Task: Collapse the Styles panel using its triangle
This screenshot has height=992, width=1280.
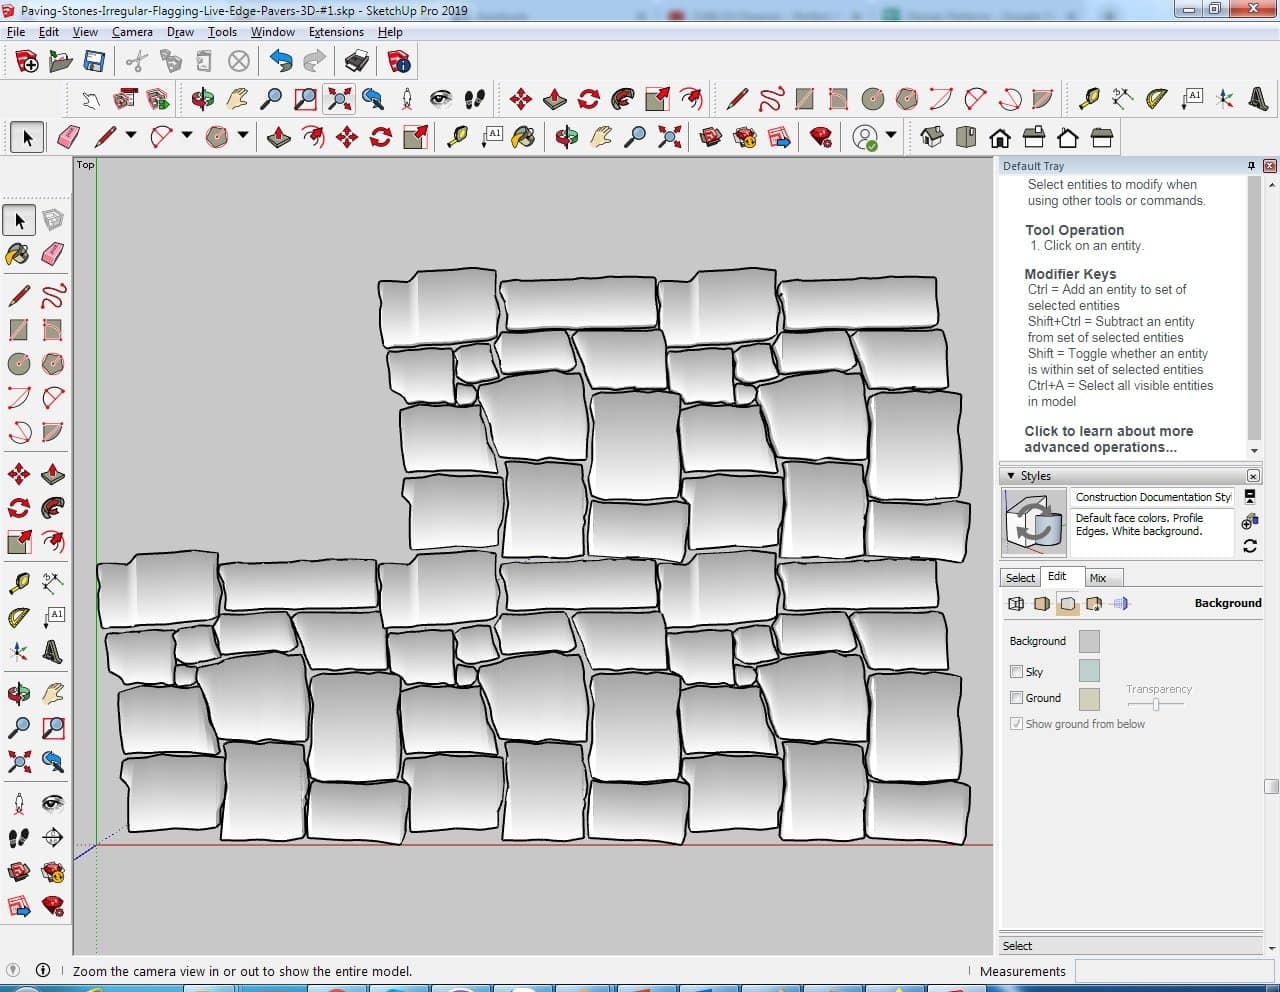Action: [x=1011, y=476]
